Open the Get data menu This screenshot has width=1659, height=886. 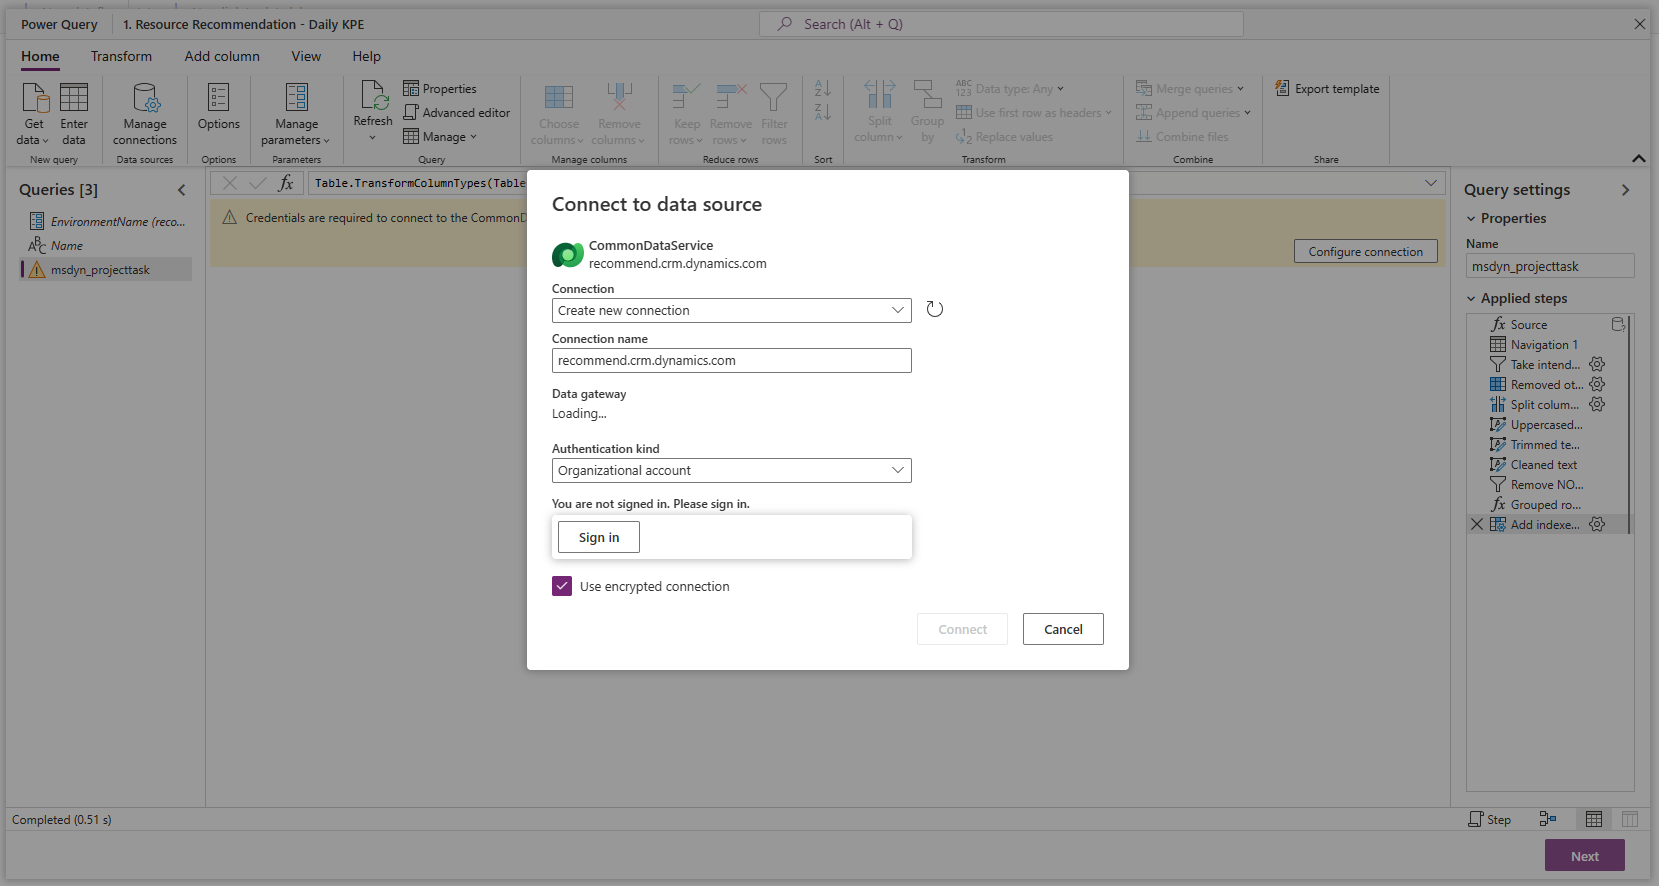(34, 115)
